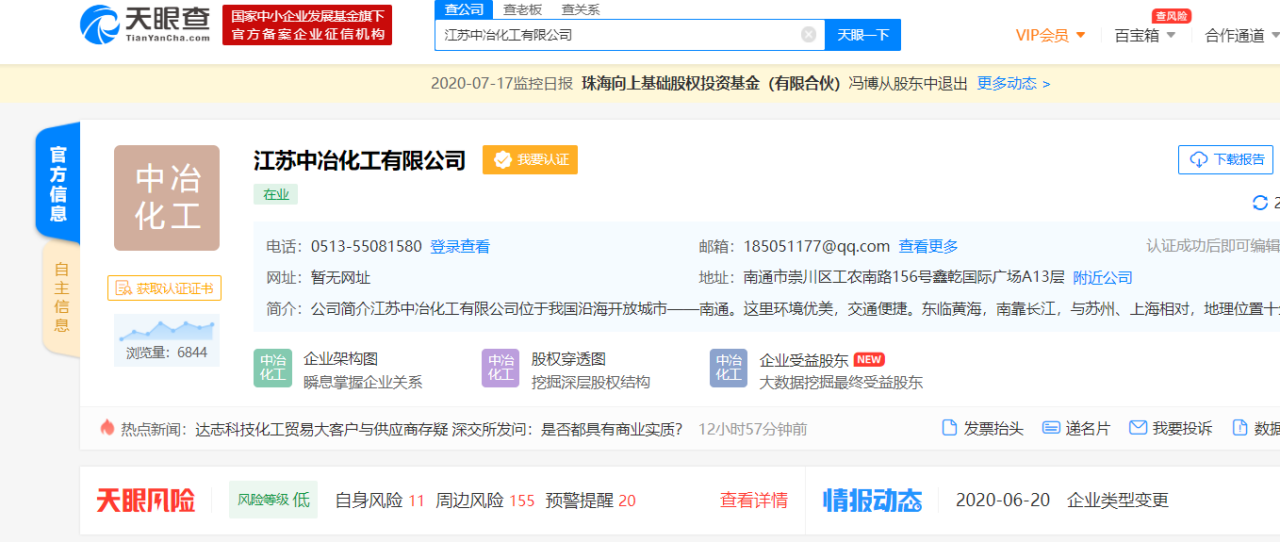Open the VIP会员 dropdown
Viewport: 1280px width, 542px height.
click(1050, 35)
